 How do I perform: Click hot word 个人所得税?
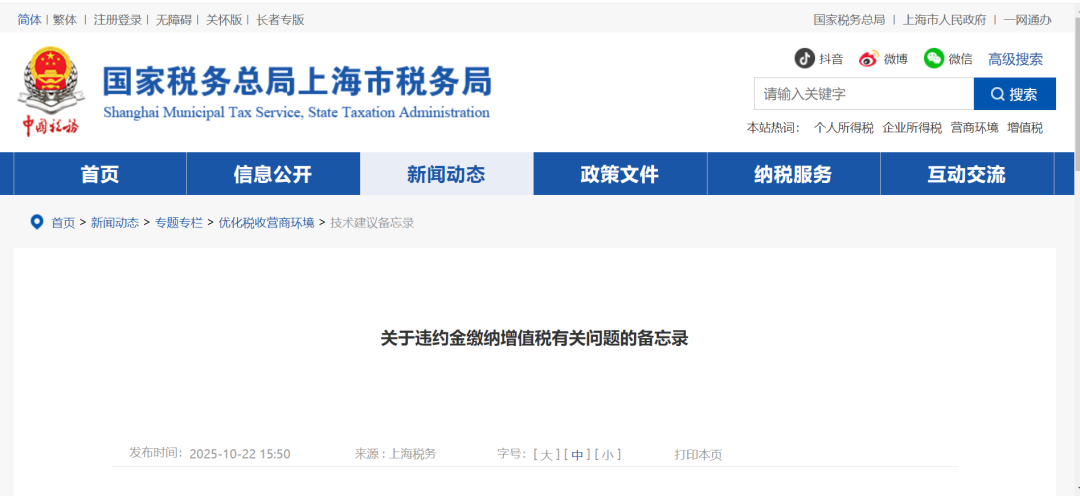click(x=843, y=128)
